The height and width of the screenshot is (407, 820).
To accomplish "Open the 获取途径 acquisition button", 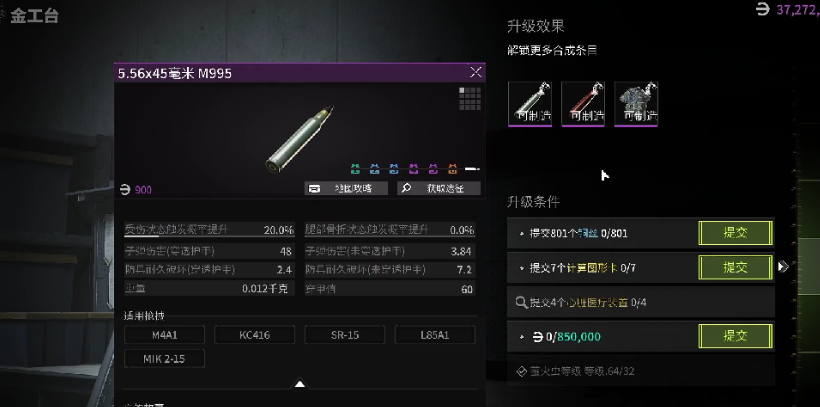I will coord(439,188).
